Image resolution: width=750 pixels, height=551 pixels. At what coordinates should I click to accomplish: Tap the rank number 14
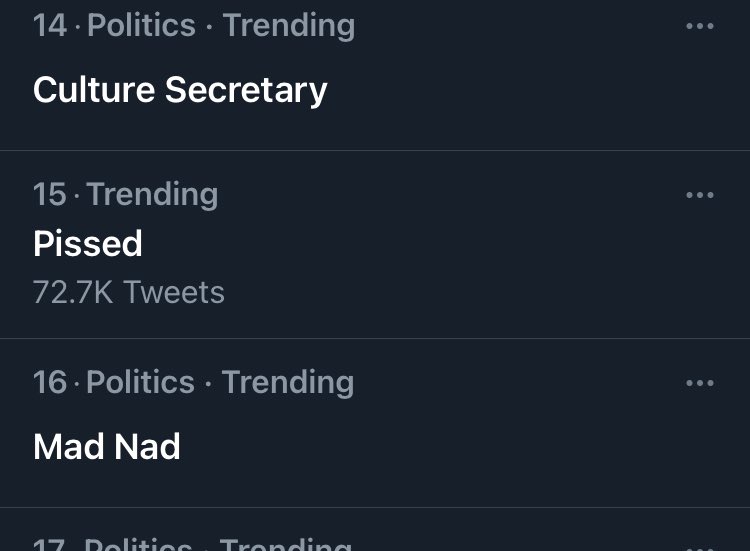click(50, 25)
